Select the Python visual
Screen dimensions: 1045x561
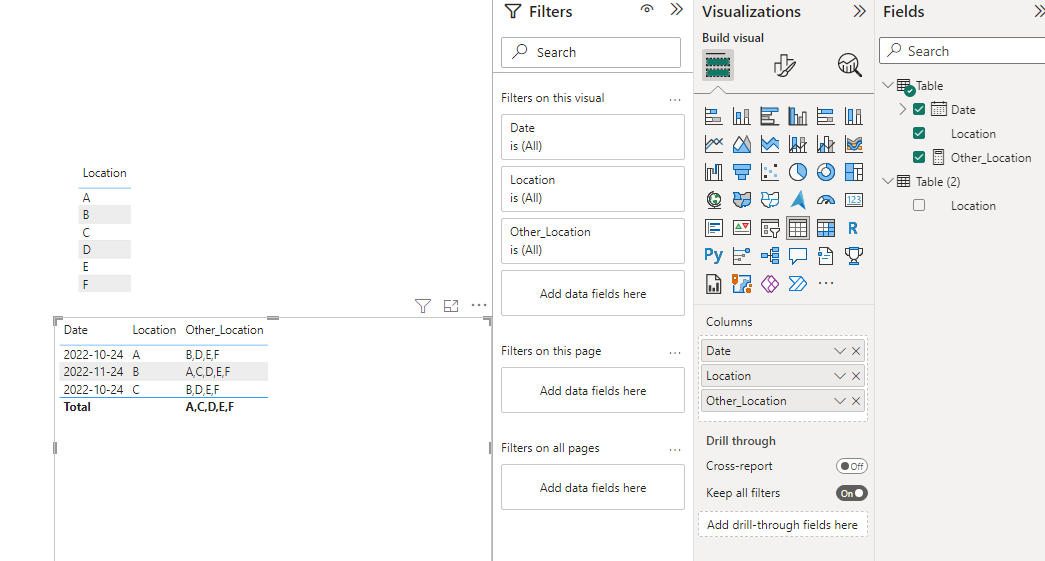tap(713, 255)
